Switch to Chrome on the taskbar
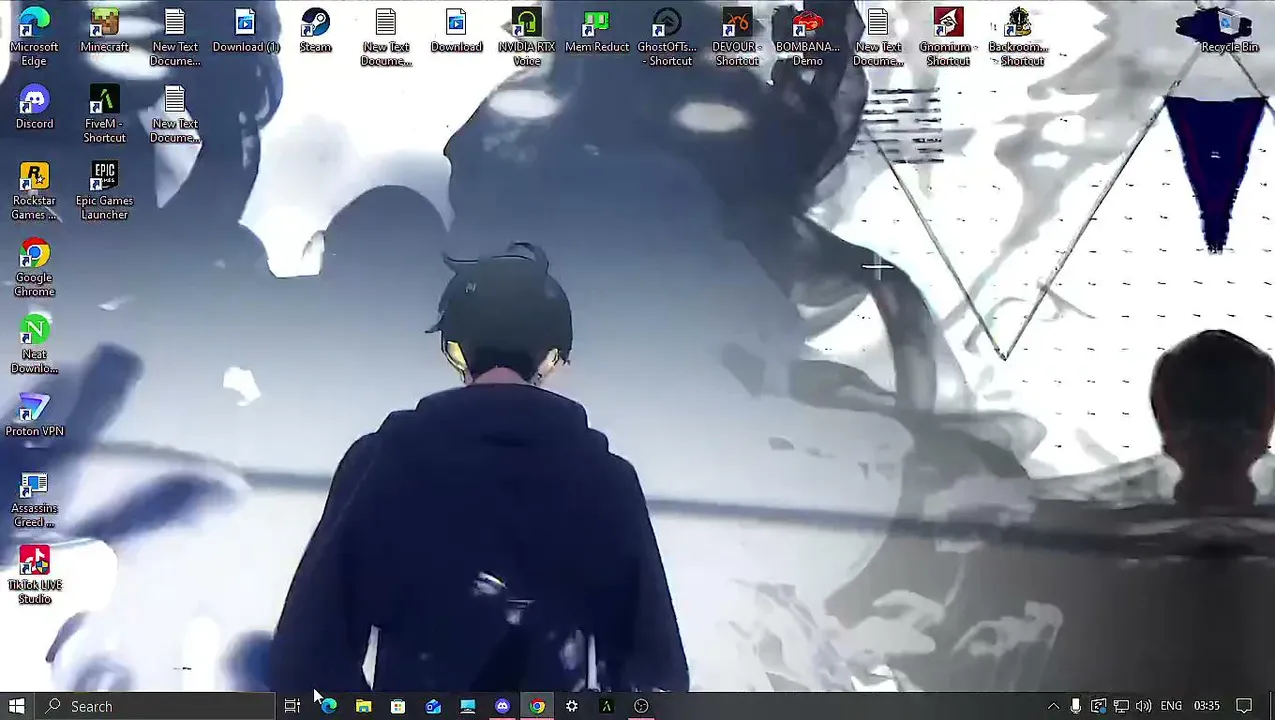 click(537, 706)
